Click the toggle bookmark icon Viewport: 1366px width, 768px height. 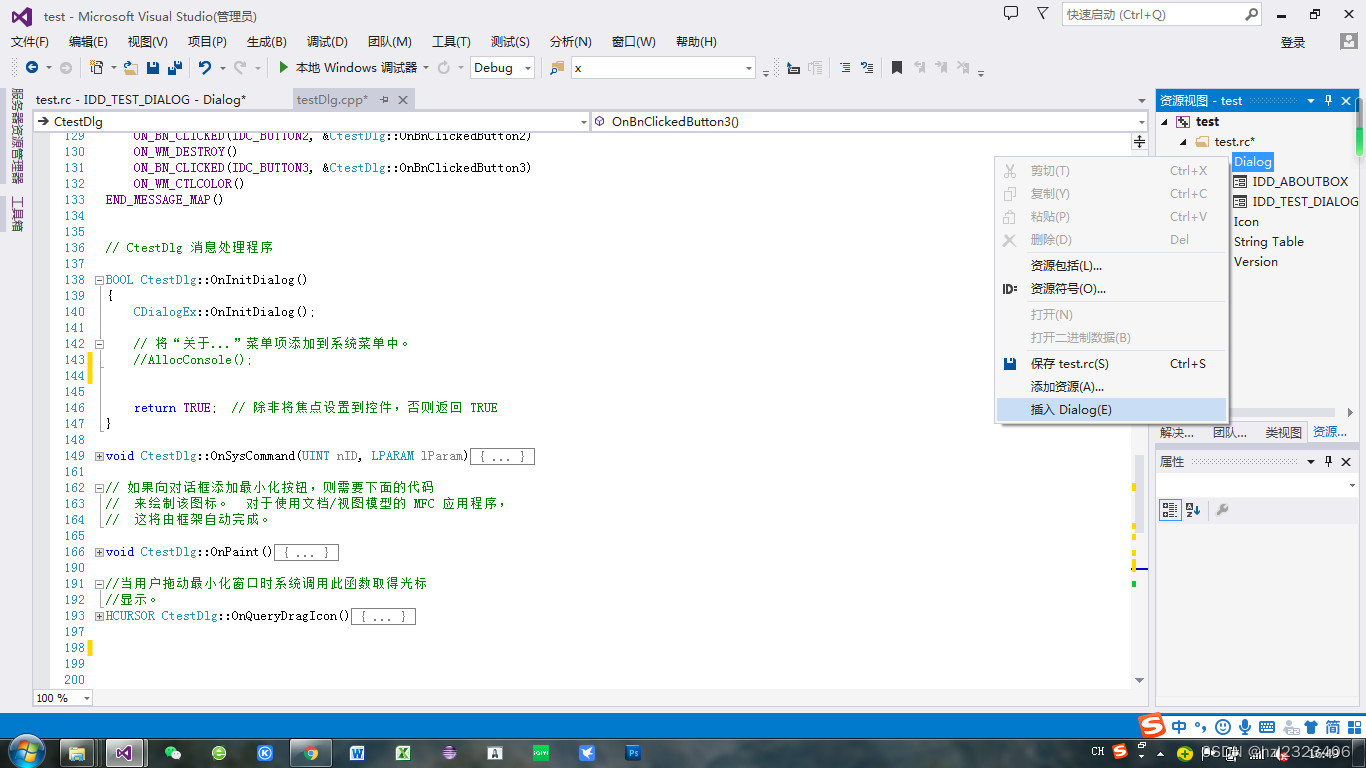coord(897,68)
